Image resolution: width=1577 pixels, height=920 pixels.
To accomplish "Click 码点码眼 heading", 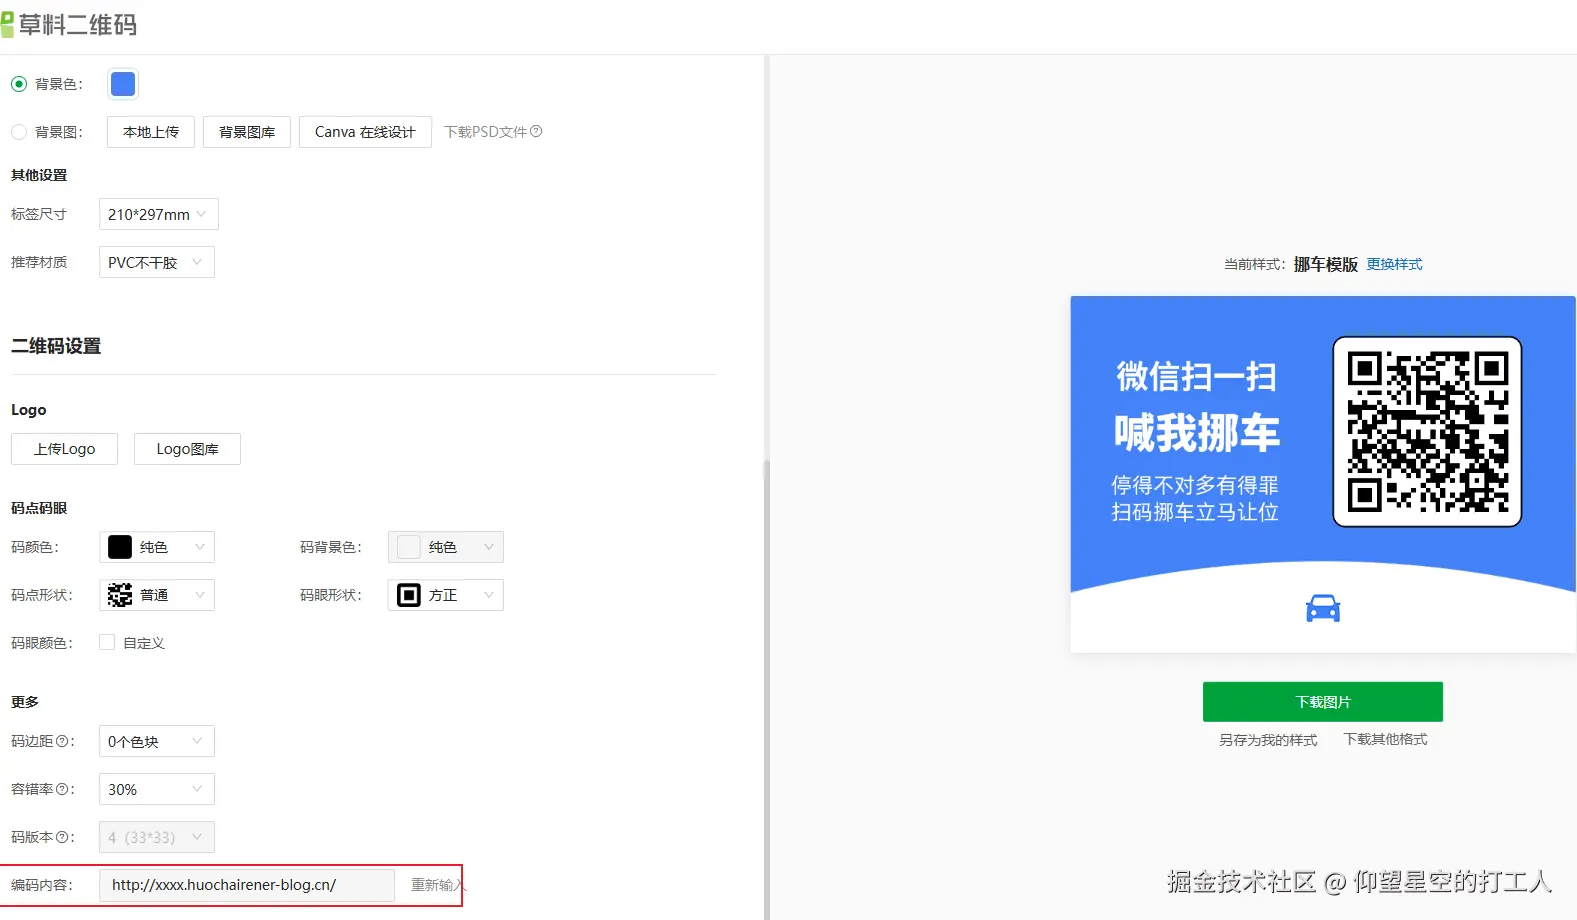I will tap(39, 508).
